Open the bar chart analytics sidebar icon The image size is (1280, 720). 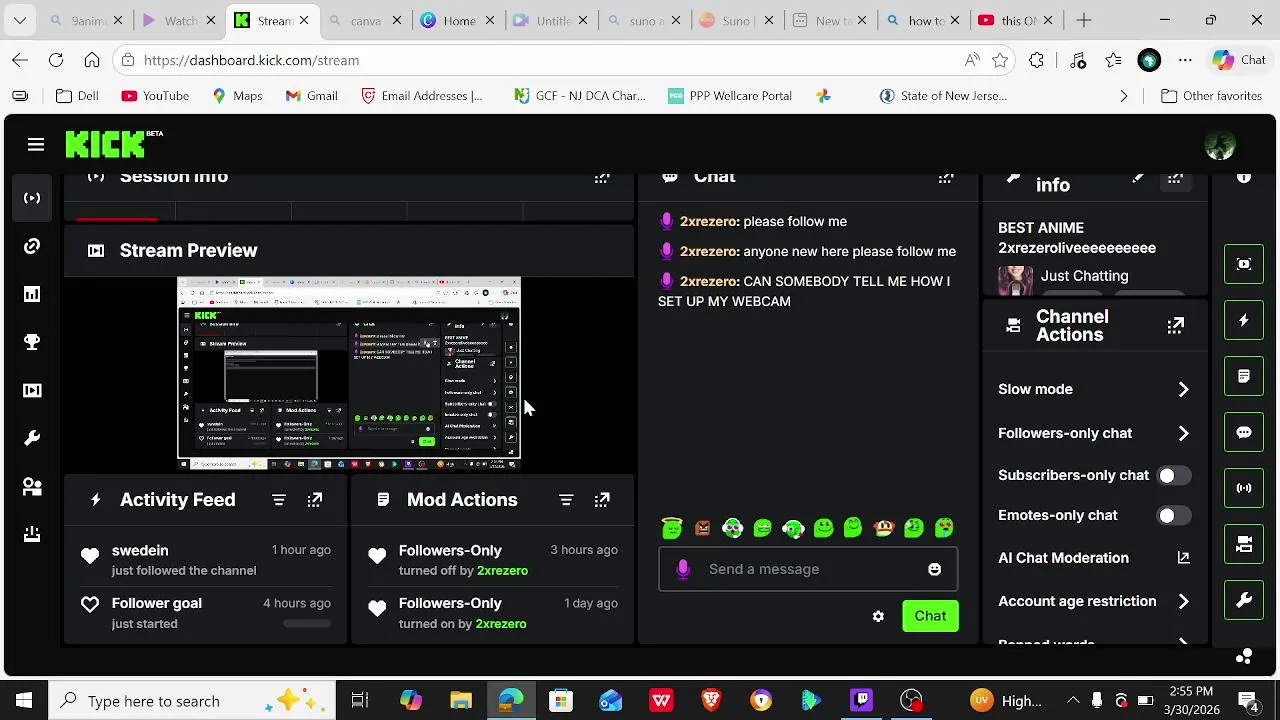click(32, 294)
